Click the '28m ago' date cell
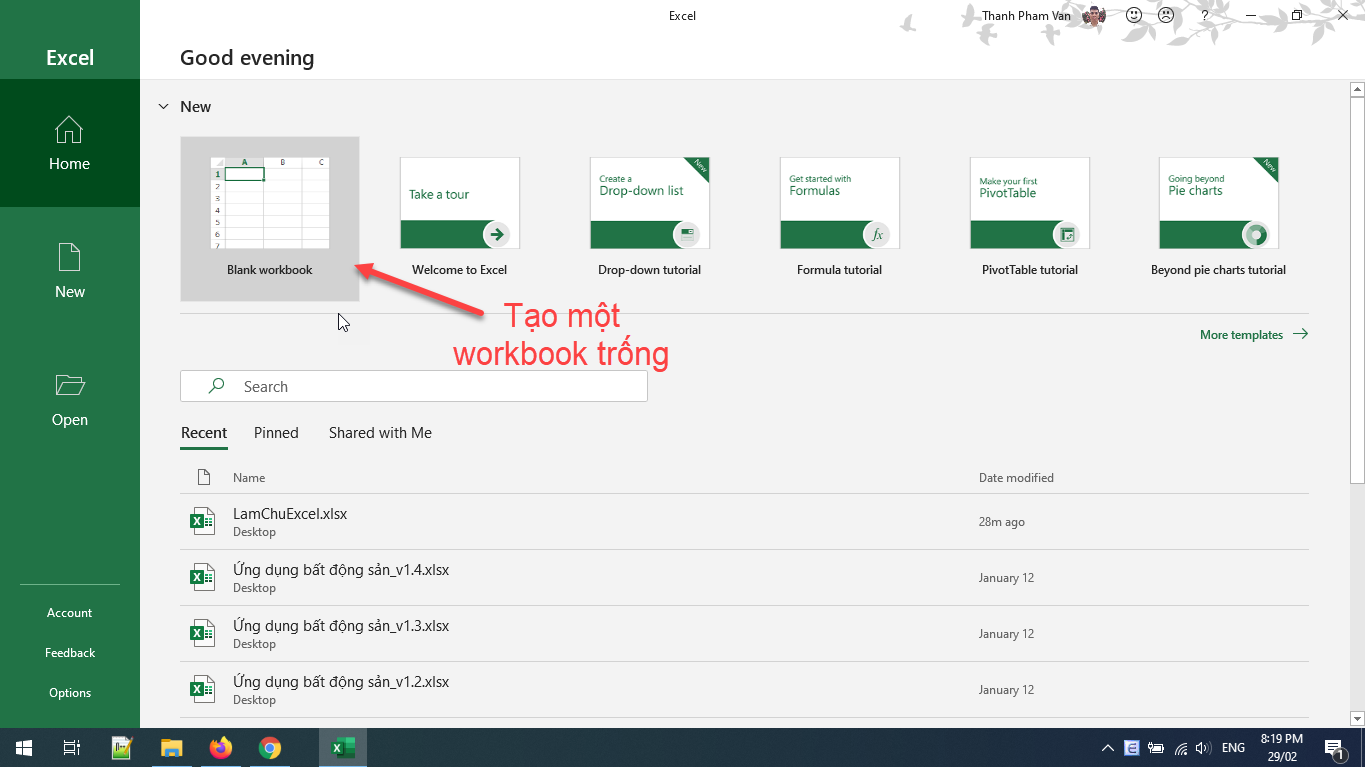Image resolution: width=1365 pixels, height=767 pixels. pos(1001,522)
